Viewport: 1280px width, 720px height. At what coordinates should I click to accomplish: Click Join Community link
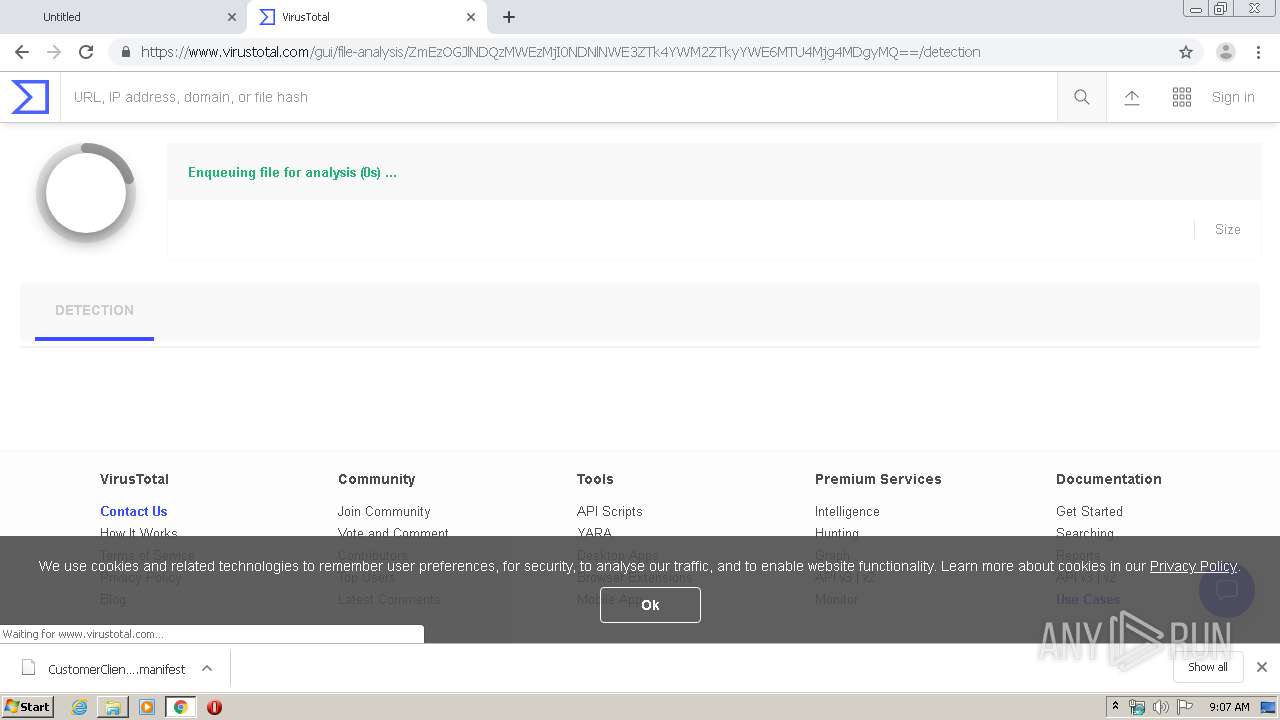tap(384, 511)
